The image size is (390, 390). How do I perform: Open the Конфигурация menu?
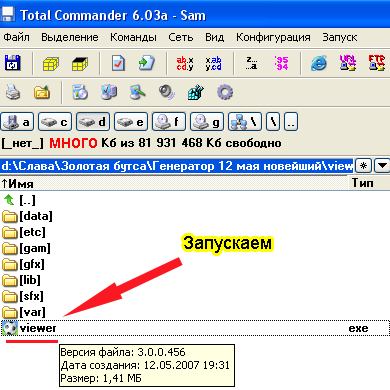273,37
